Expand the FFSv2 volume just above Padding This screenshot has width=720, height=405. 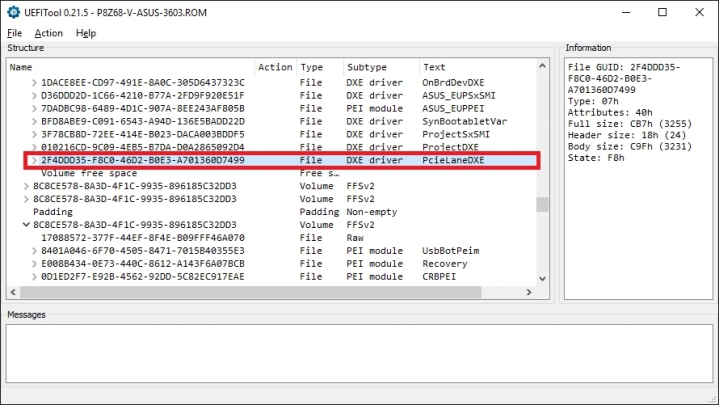[x=26, y=199]
